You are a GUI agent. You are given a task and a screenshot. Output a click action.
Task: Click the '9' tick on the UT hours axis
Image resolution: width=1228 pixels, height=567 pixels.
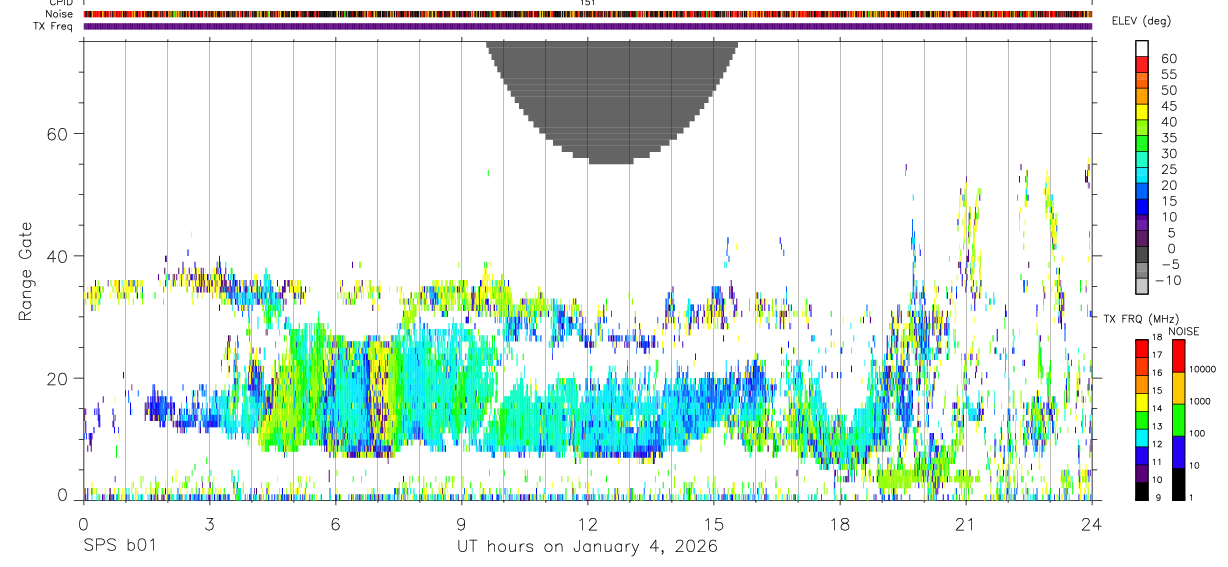point(461,524)
